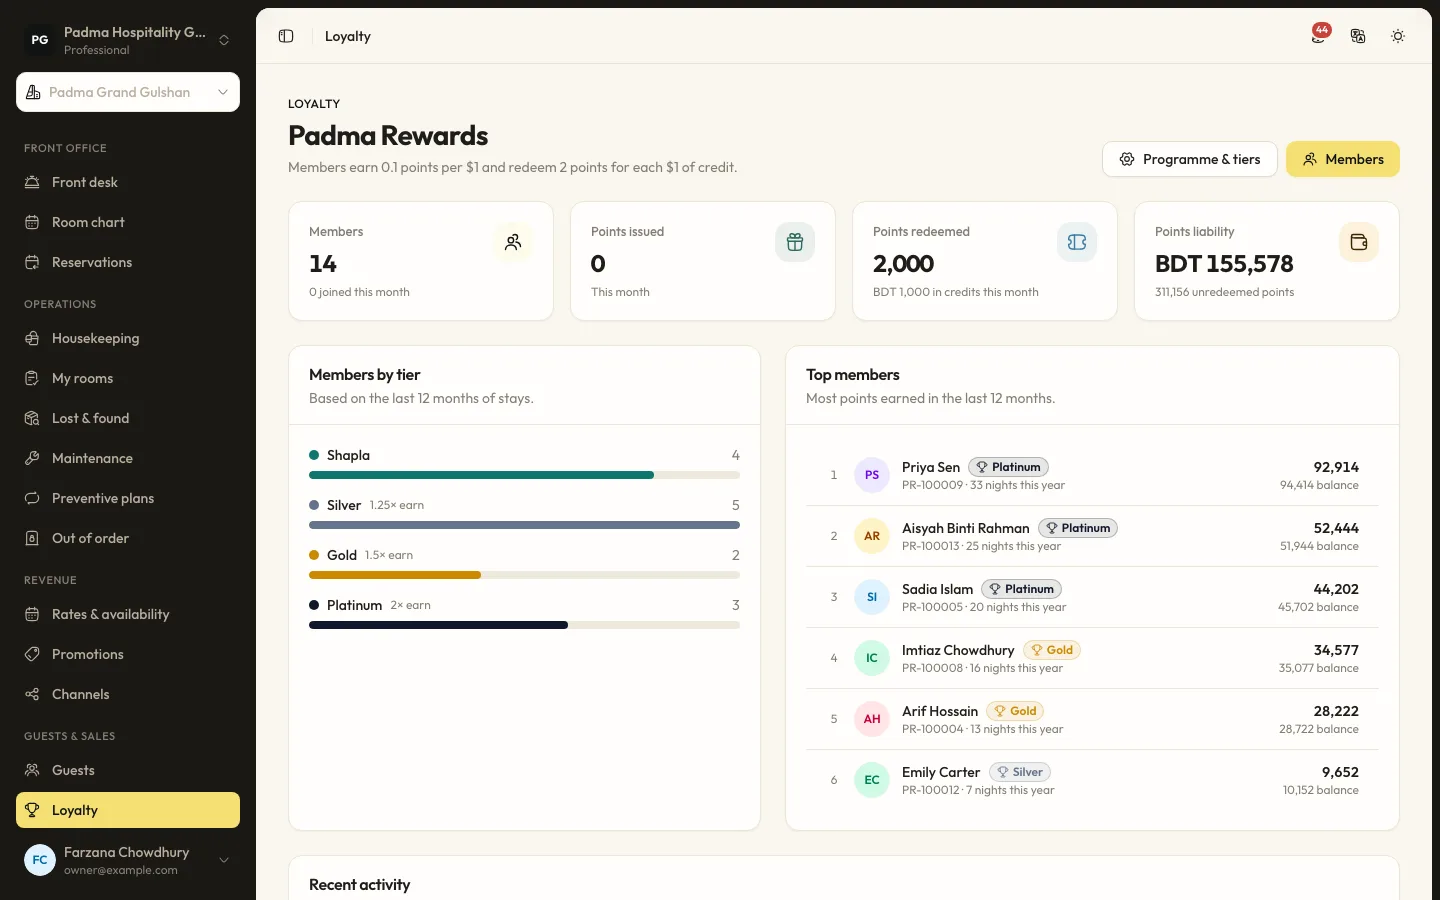Click the Lost & found icon
This screenshot has height=900, width=1440.
[x=32, y=418]
